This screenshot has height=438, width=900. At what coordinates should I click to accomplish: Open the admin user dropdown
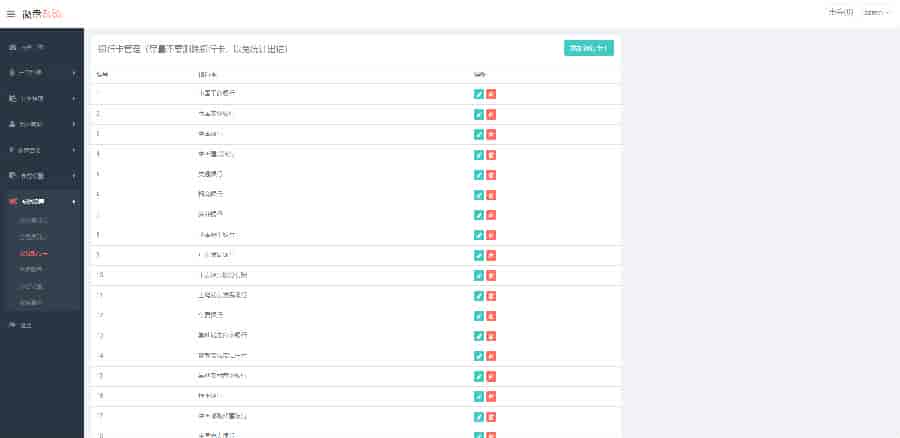876,13
